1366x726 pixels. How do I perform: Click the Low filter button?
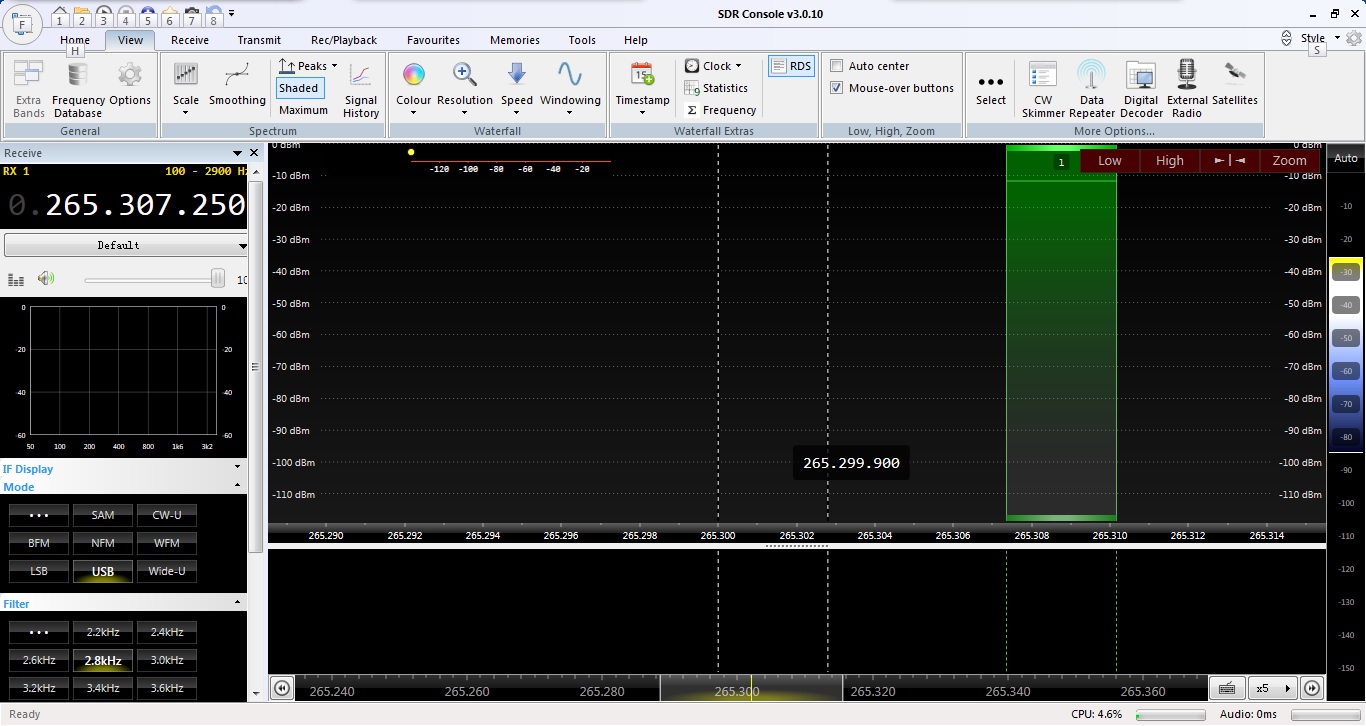click(x=1110, y=160)
